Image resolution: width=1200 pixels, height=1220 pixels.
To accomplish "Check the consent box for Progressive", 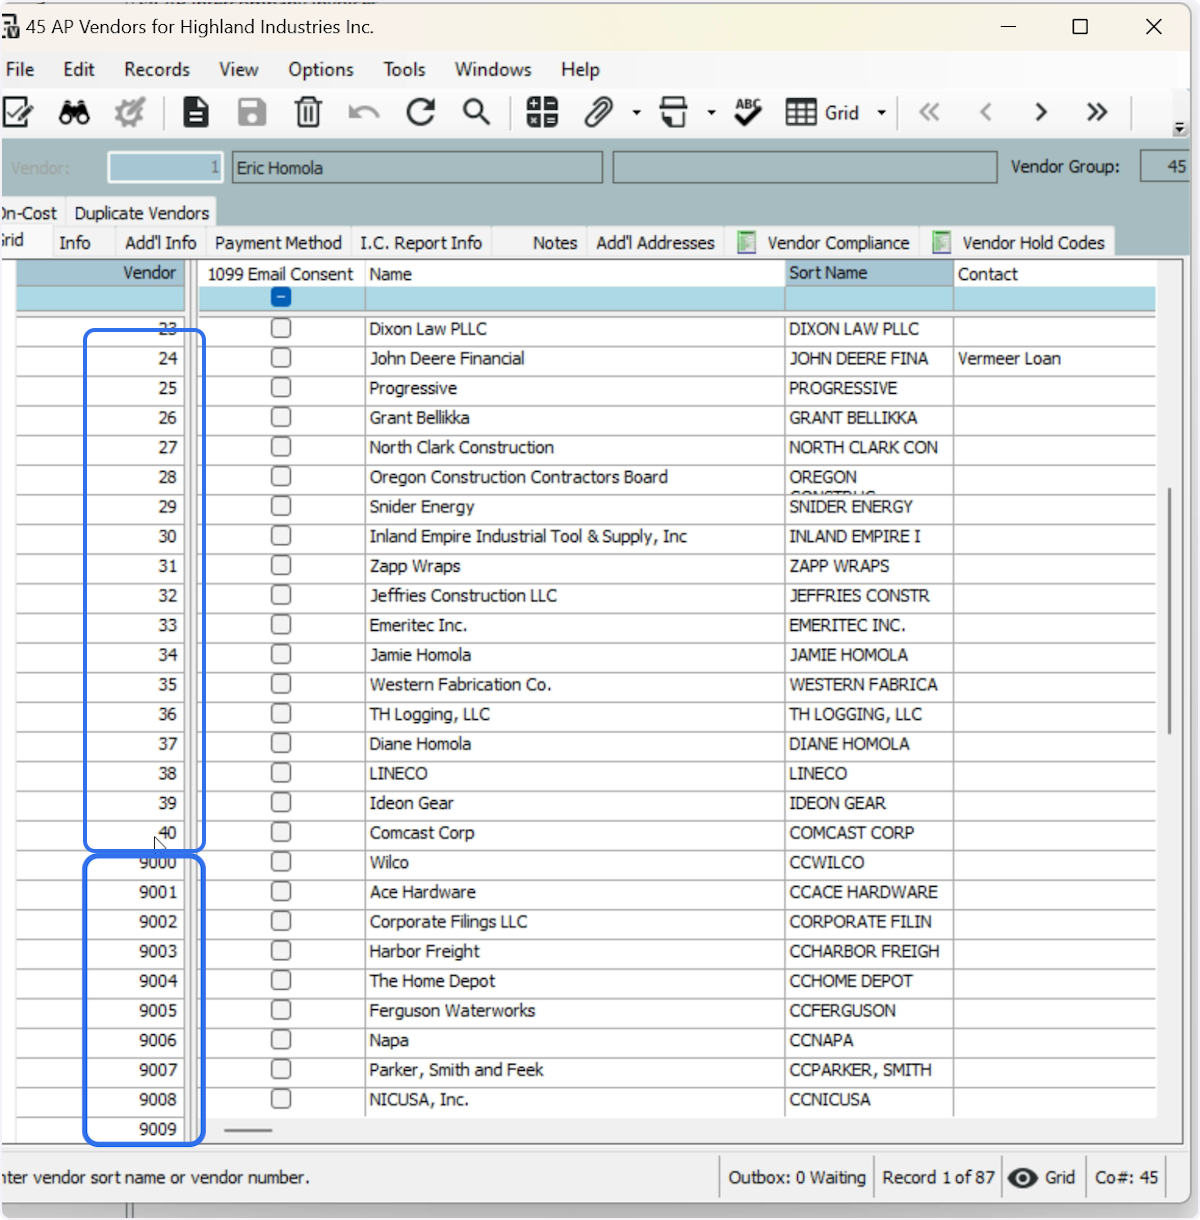I will coord(281,387).
